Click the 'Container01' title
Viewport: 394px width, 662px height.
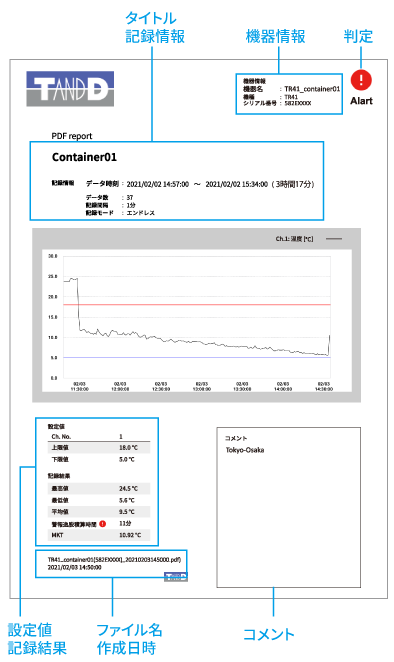point(84,157)
